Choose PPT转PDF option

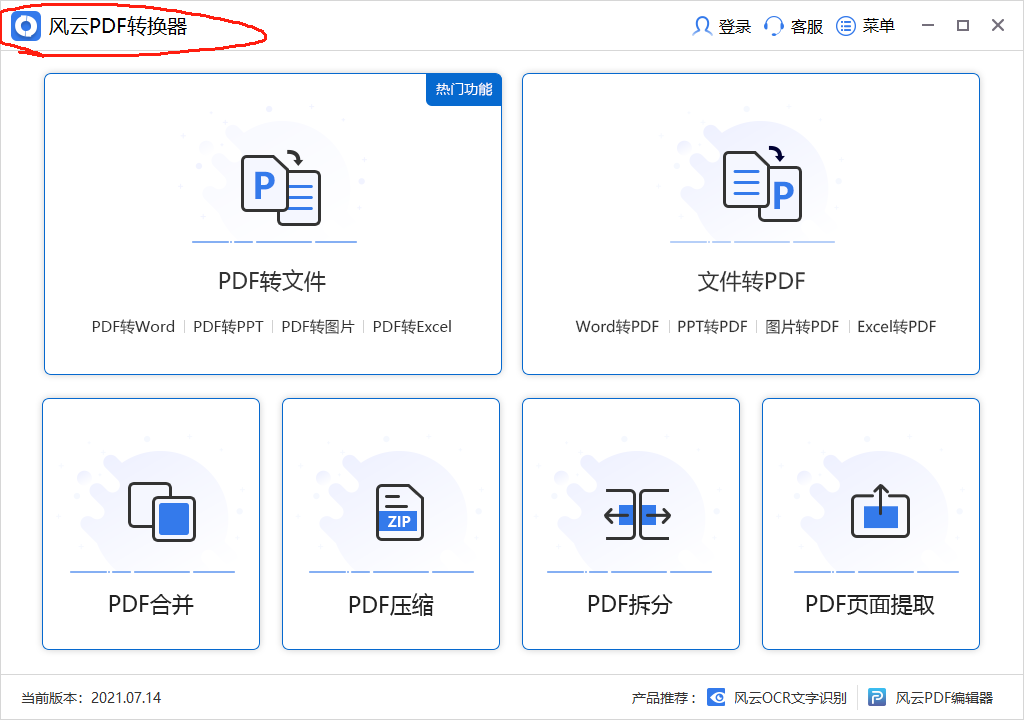[712, 327]
